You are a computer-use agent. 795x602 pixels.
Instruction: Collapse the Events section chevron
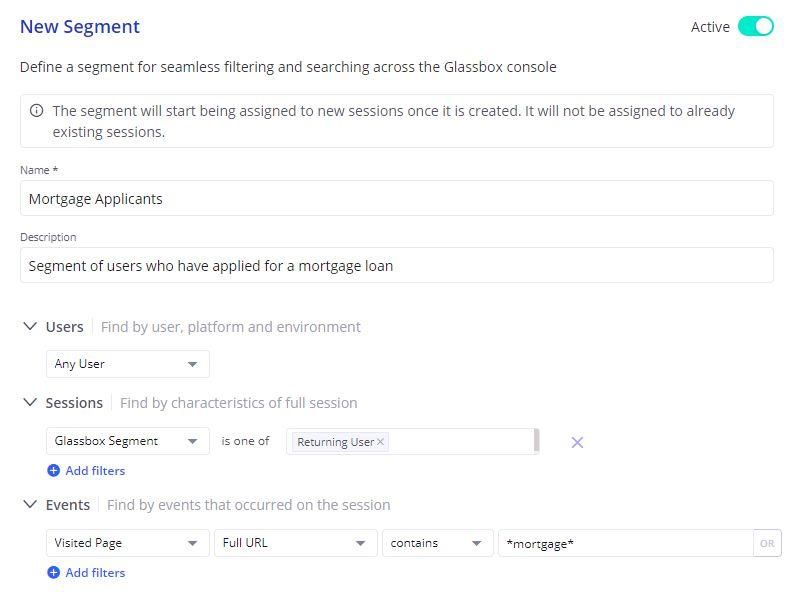(x=30, y=504)
